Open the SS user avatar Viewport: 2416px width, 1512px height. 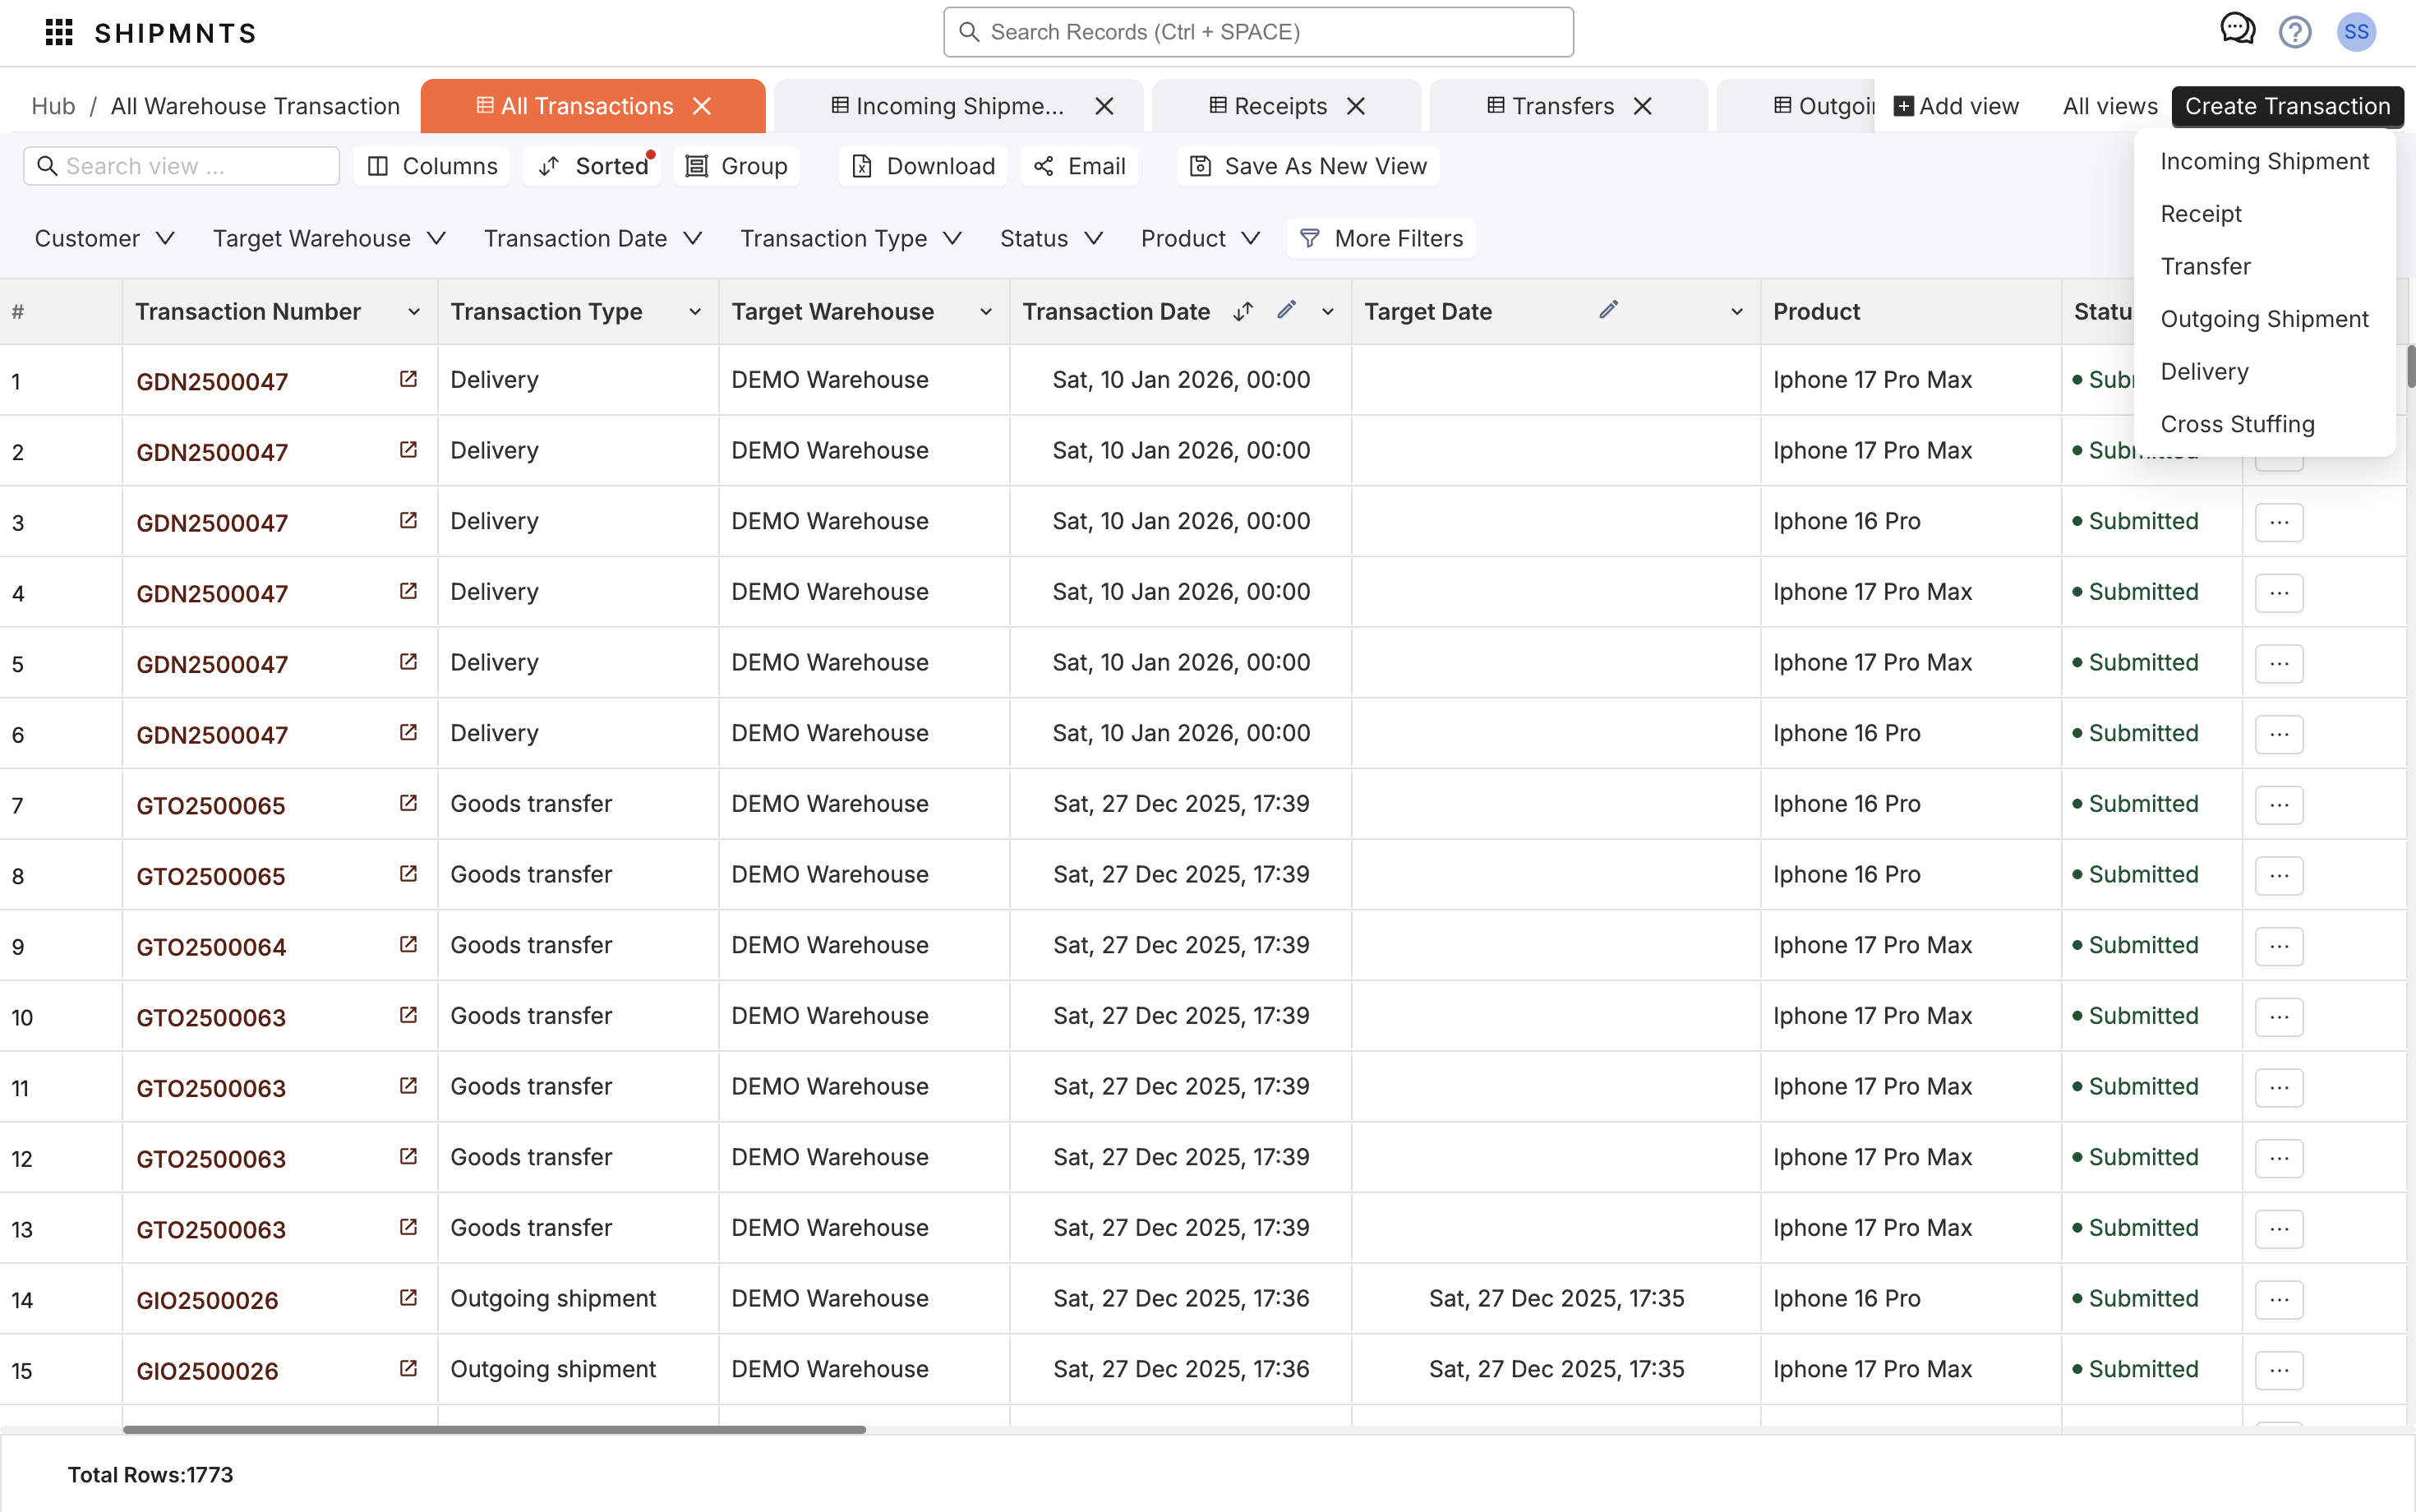point(2356,32)
